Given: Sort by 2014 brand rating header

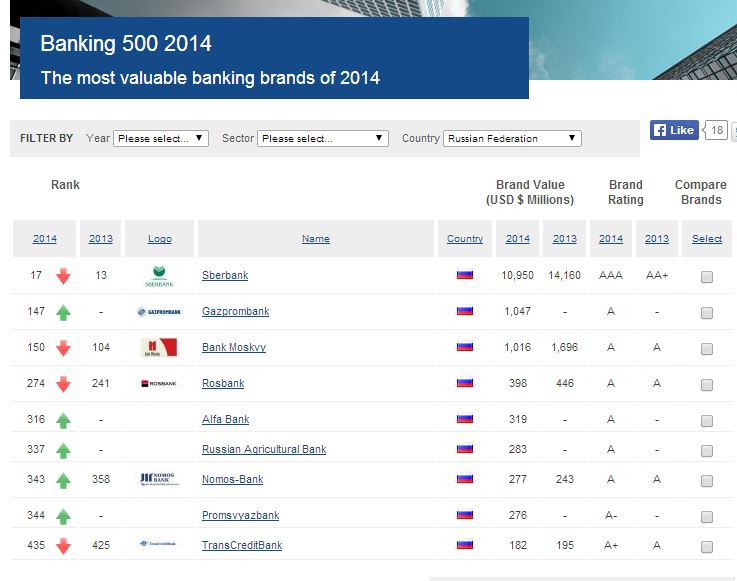Looking at the screenshot, I should (611, 238).
